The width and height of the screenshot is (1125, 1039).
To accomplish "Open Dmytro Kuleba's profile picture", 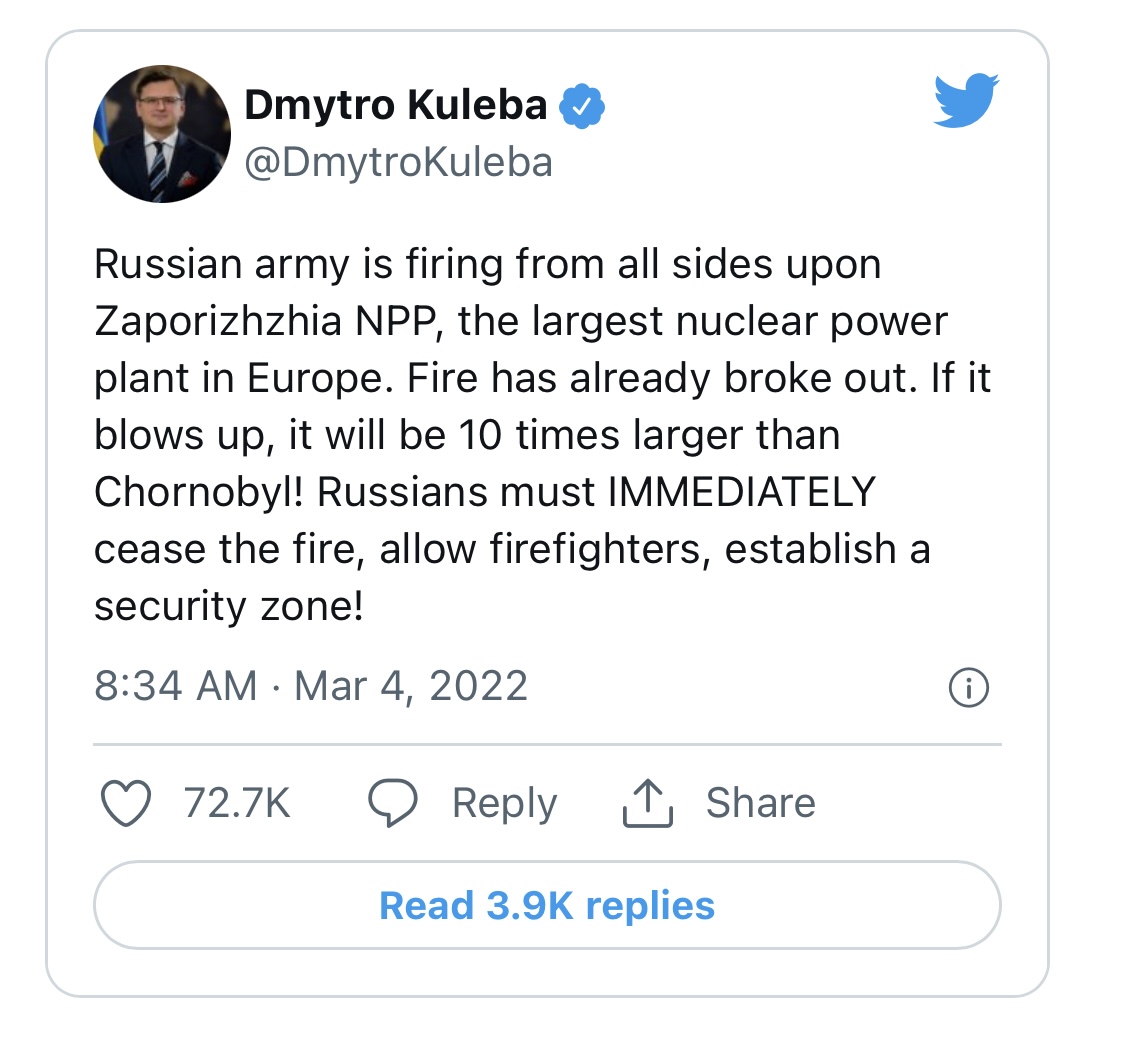I will 162,135.
